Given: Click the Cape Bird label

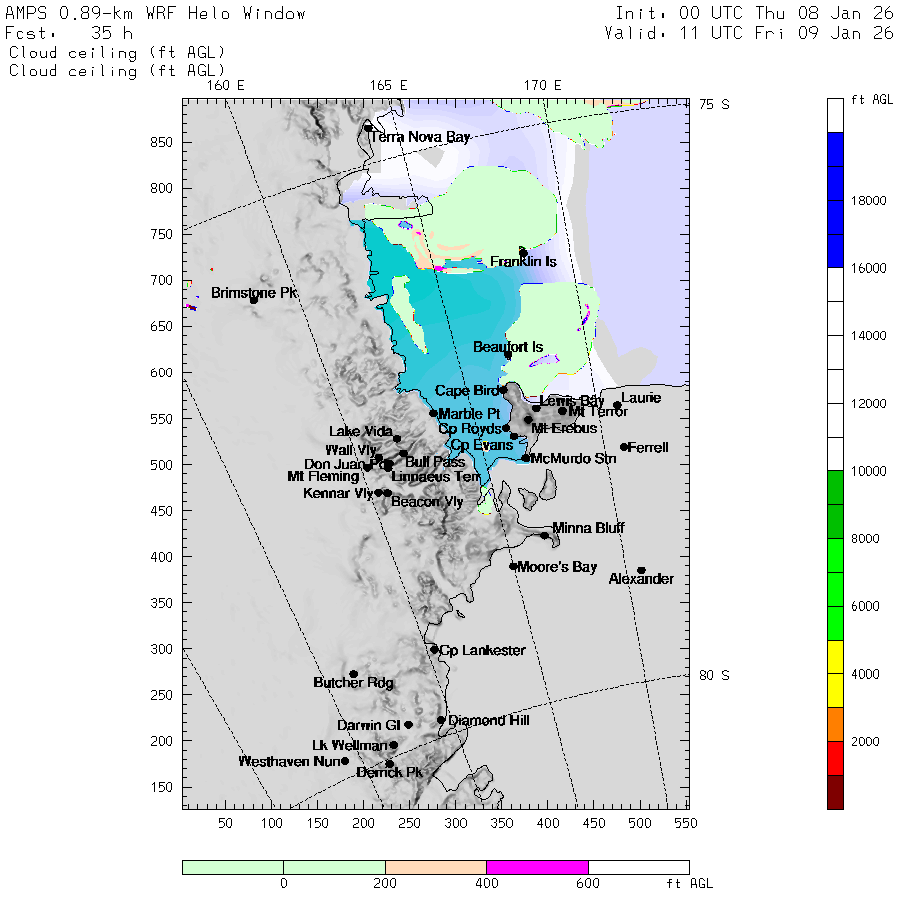Looking at the screenshot, I should tap(467, 390).
